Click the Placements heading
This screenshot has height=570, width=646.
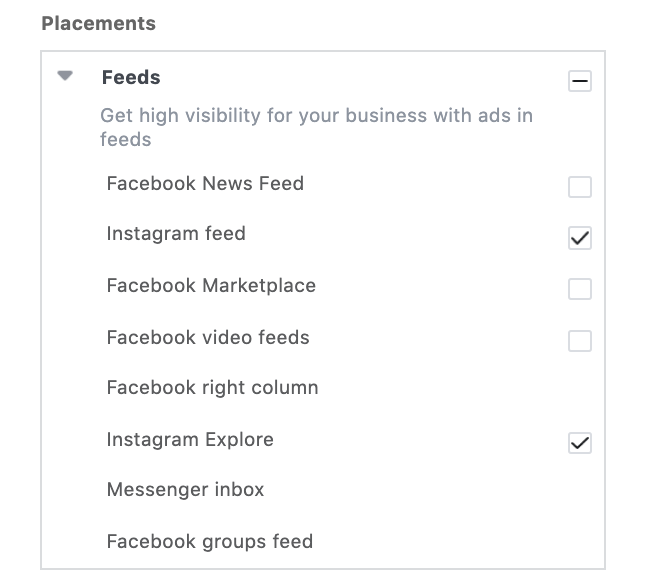(x=98, y=23)
